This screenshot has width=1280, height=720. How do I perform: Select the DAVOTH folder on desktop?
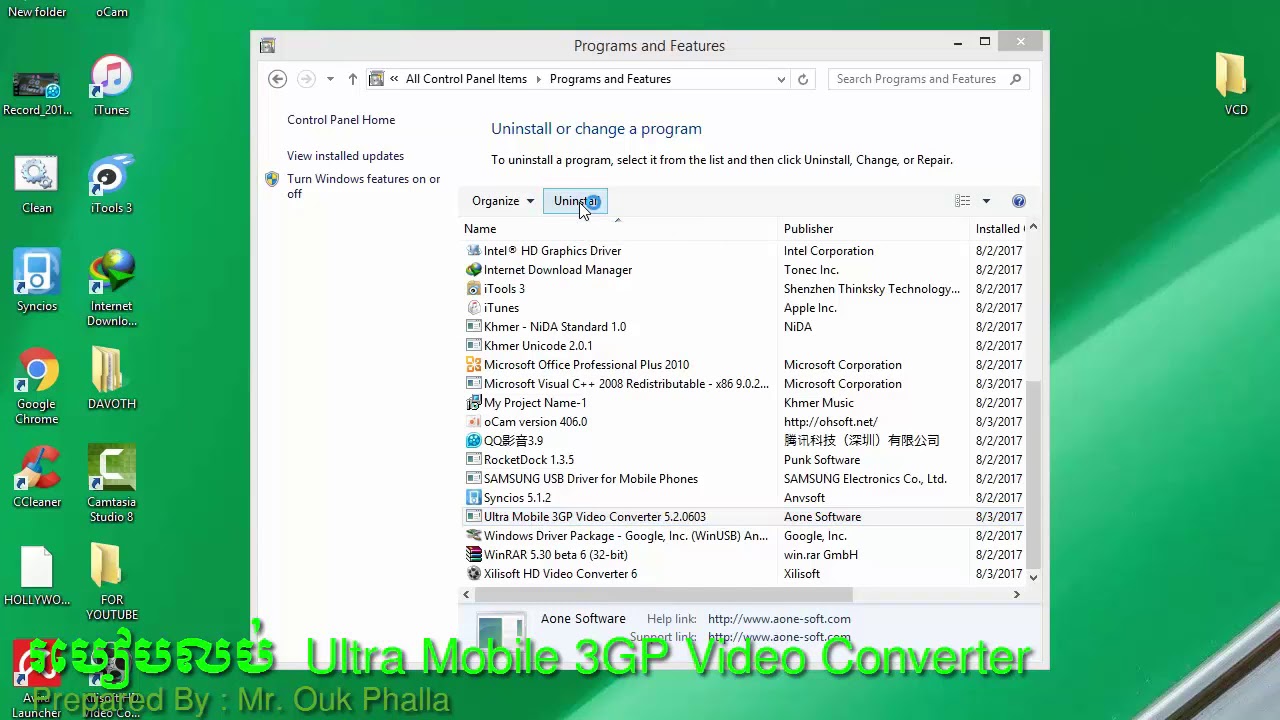pyautogui.click(x=111, y=379)
